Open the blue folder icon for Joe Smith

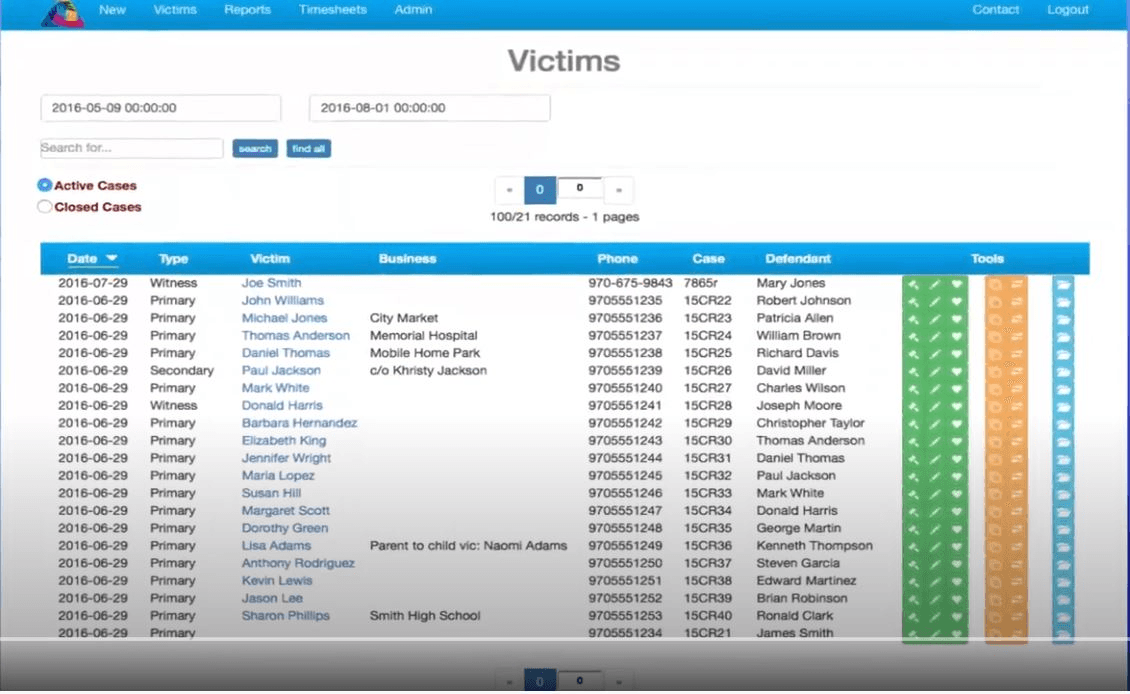[x=1064, y=284]
